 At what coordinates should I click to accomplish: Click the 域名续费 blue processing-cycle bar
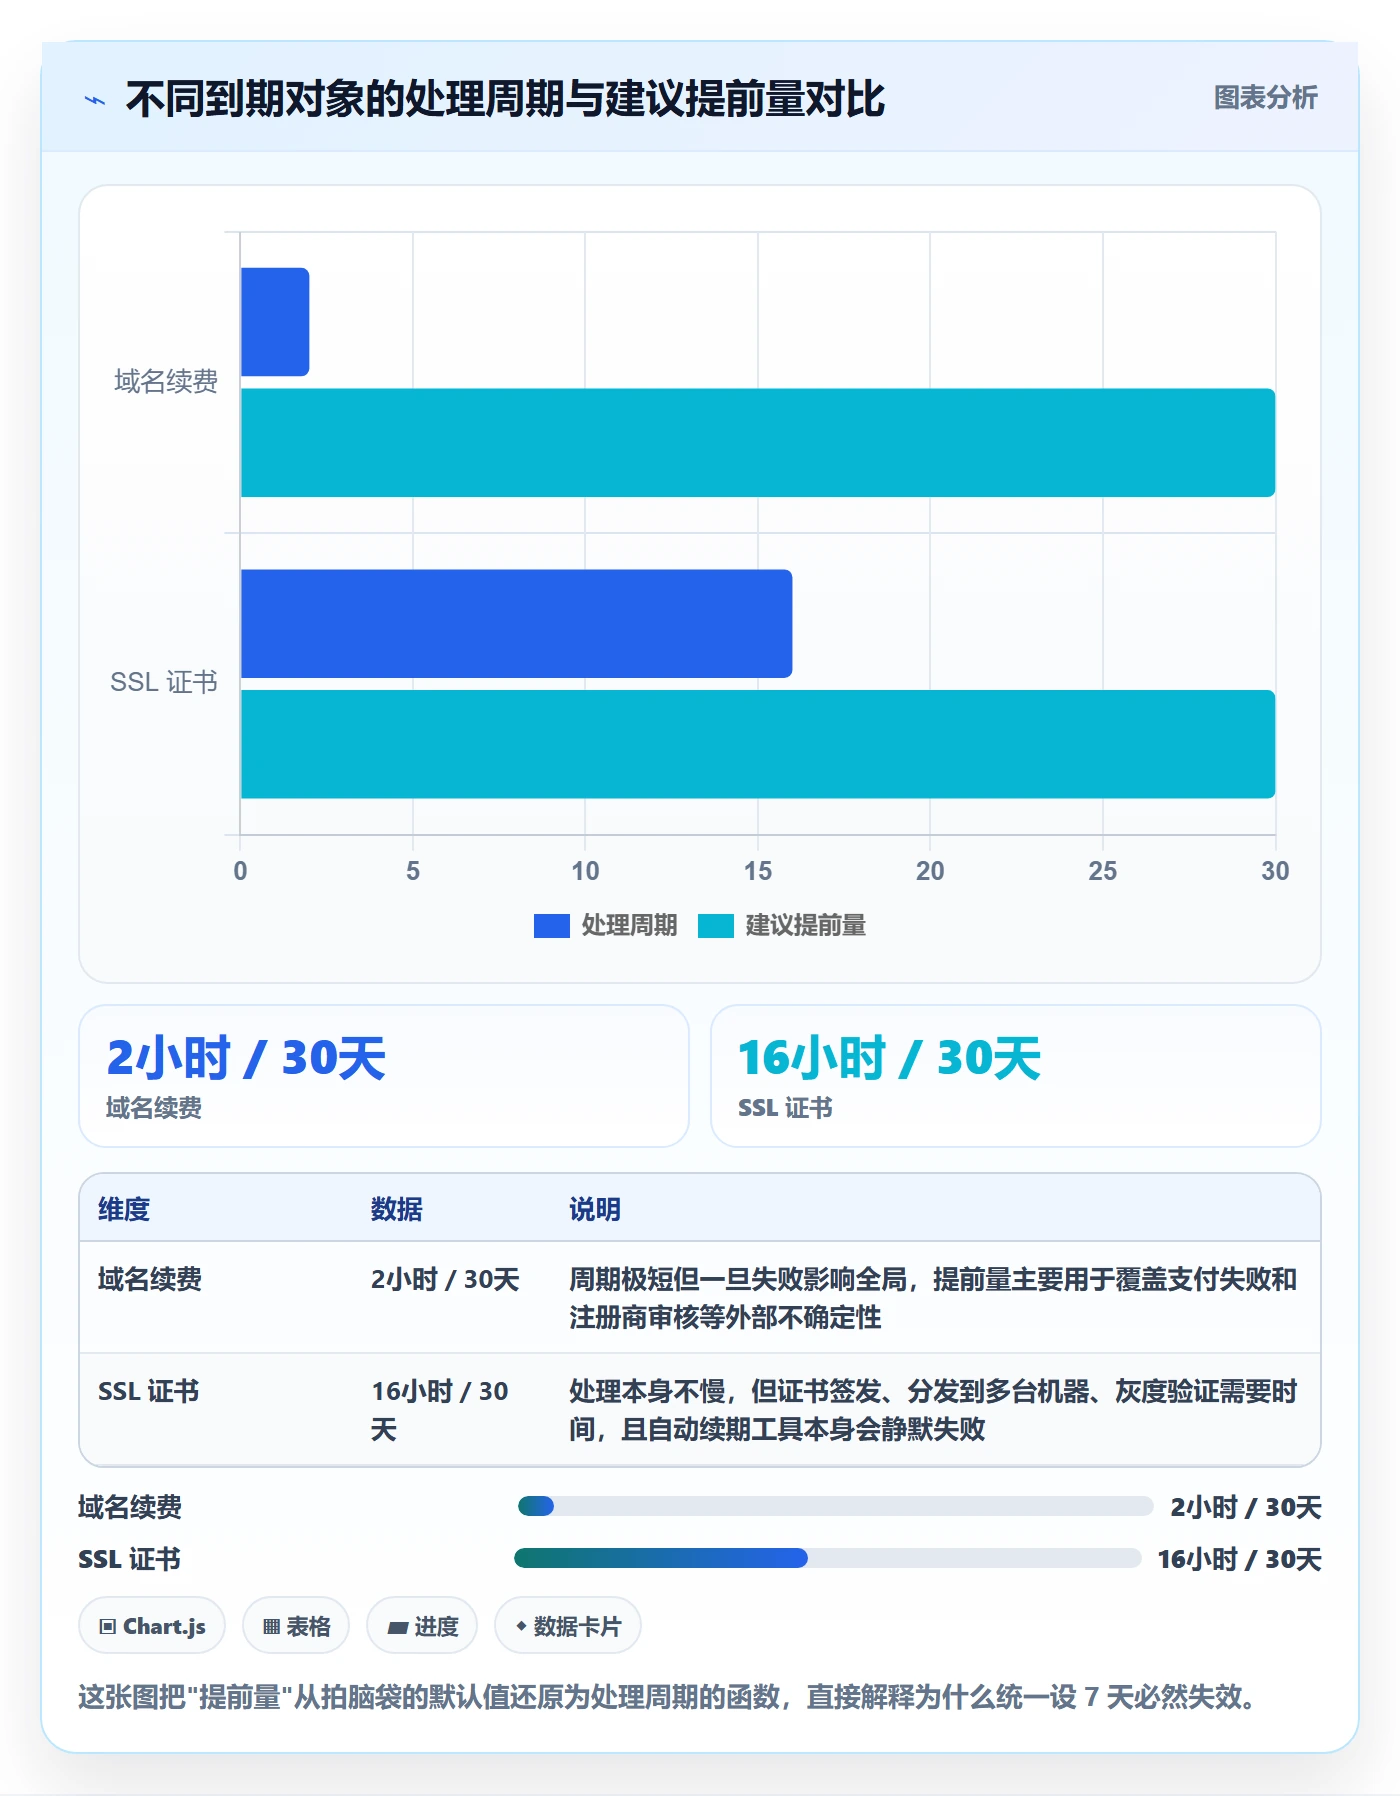(x=275, y=322)
